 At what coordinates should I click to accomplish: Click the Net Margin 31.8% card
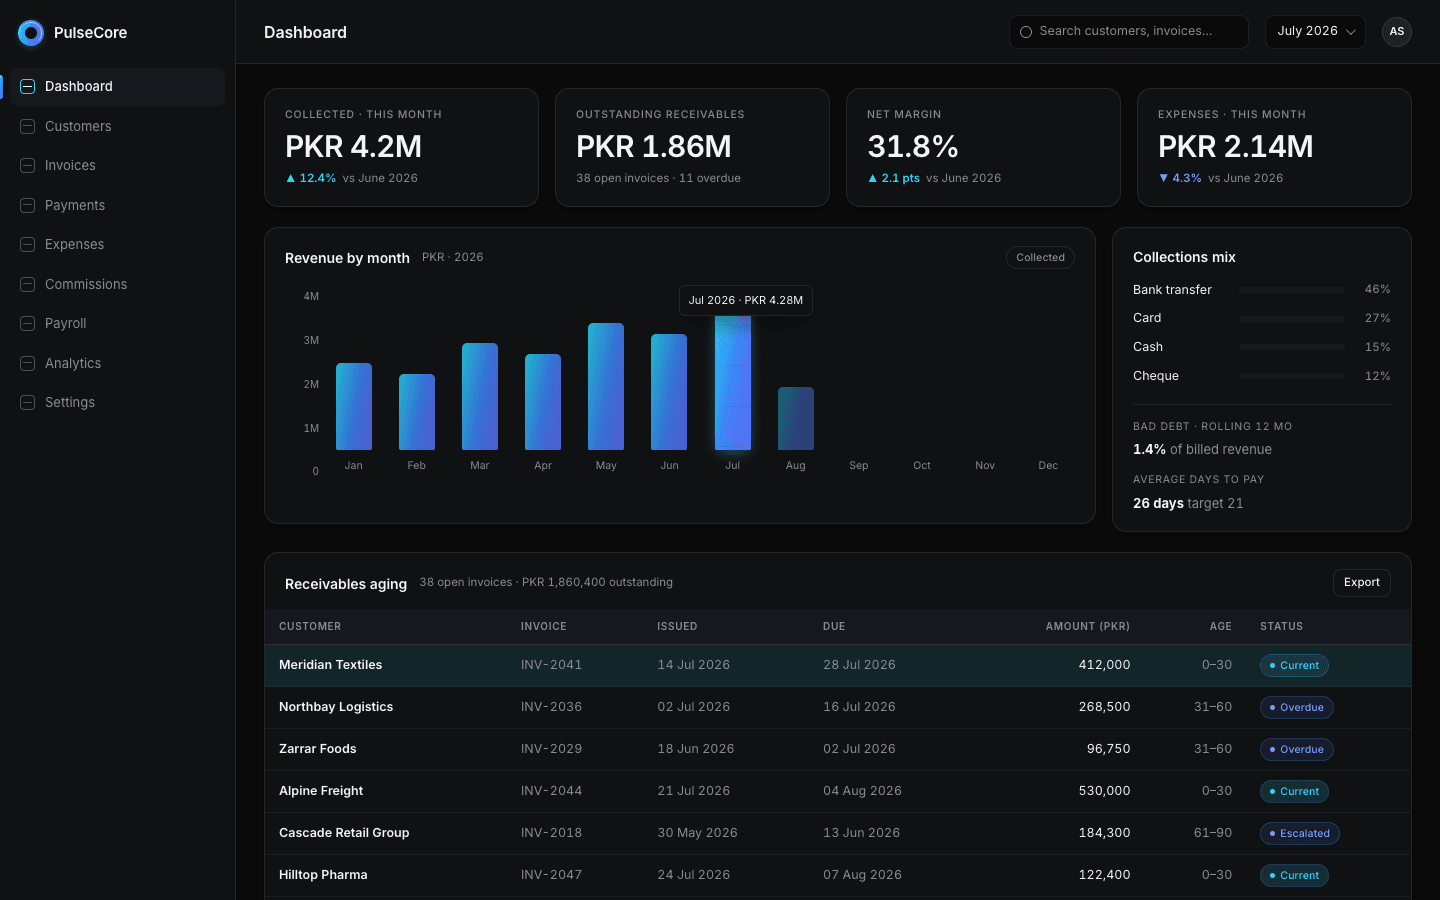tap(983, 147)
